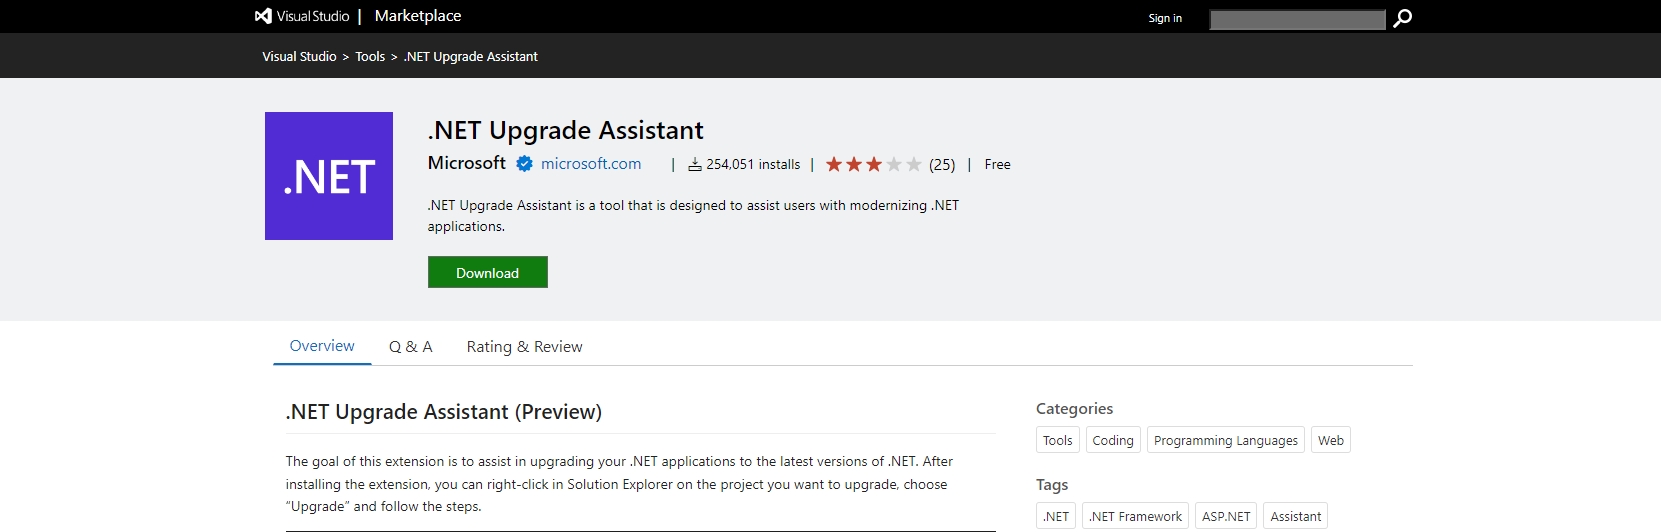The image size is (1661, 532).
Task: Select the 254,051 installs text
Action: (753, 165)
